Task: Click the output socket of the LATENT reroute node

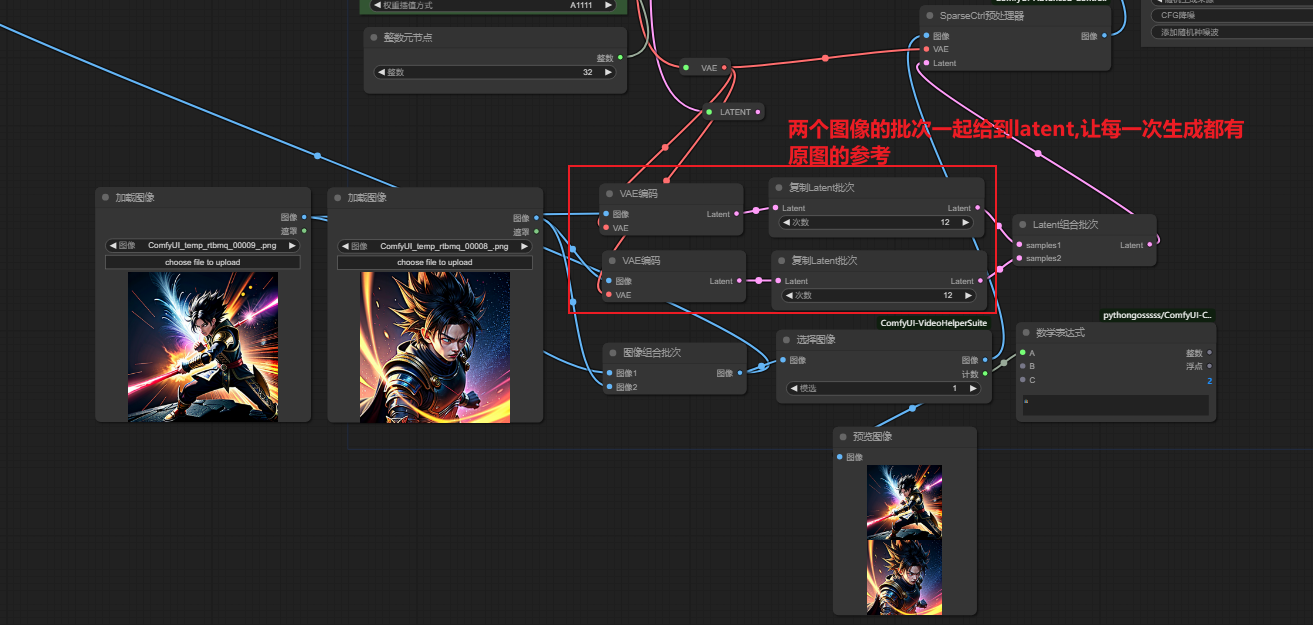Action: pyautogui.click(x=759, y=112)
